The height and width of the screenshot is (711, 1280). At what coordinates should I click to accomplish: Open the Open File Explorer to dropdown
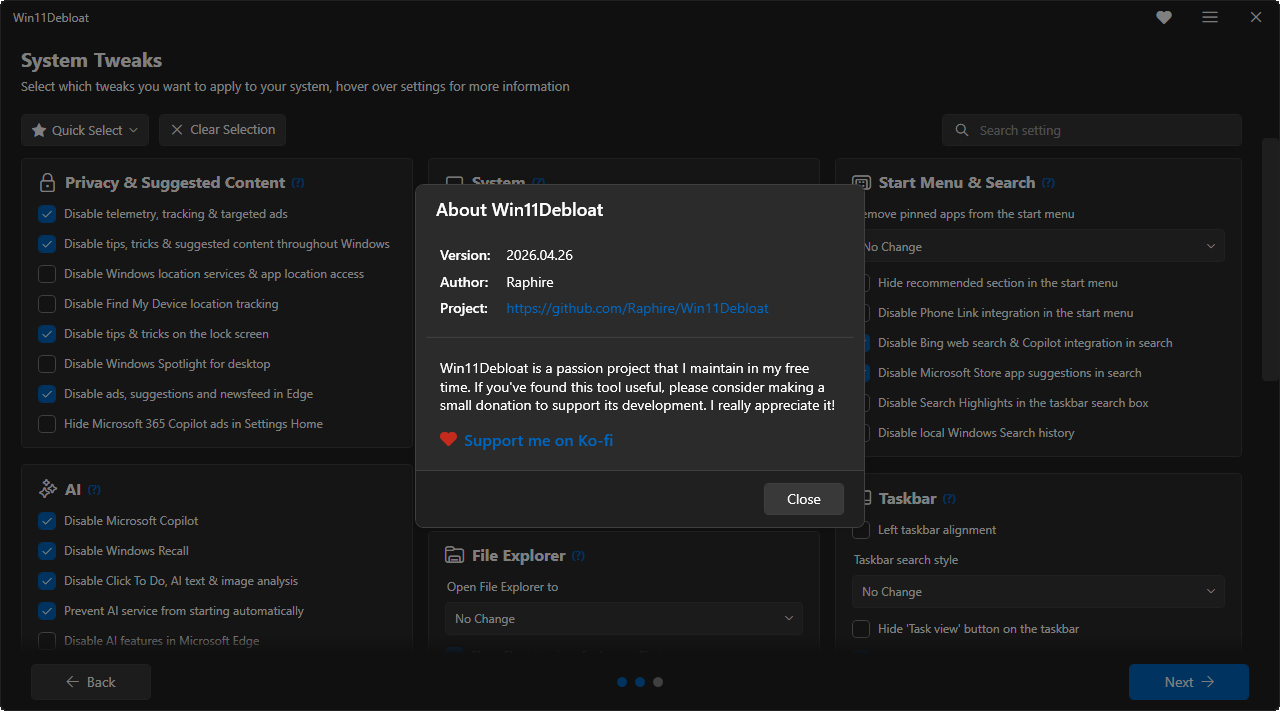624,618
